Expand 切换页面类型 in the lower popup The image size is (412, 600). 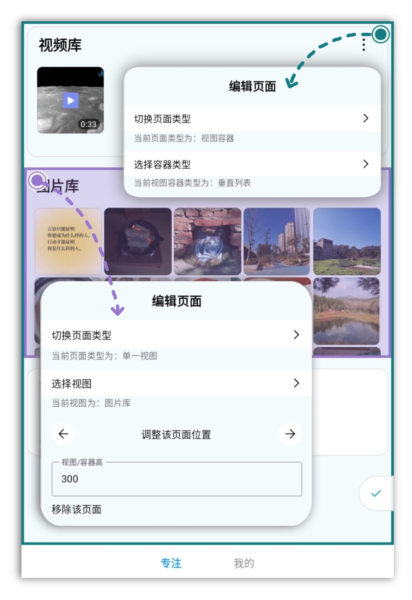[296, 335]
